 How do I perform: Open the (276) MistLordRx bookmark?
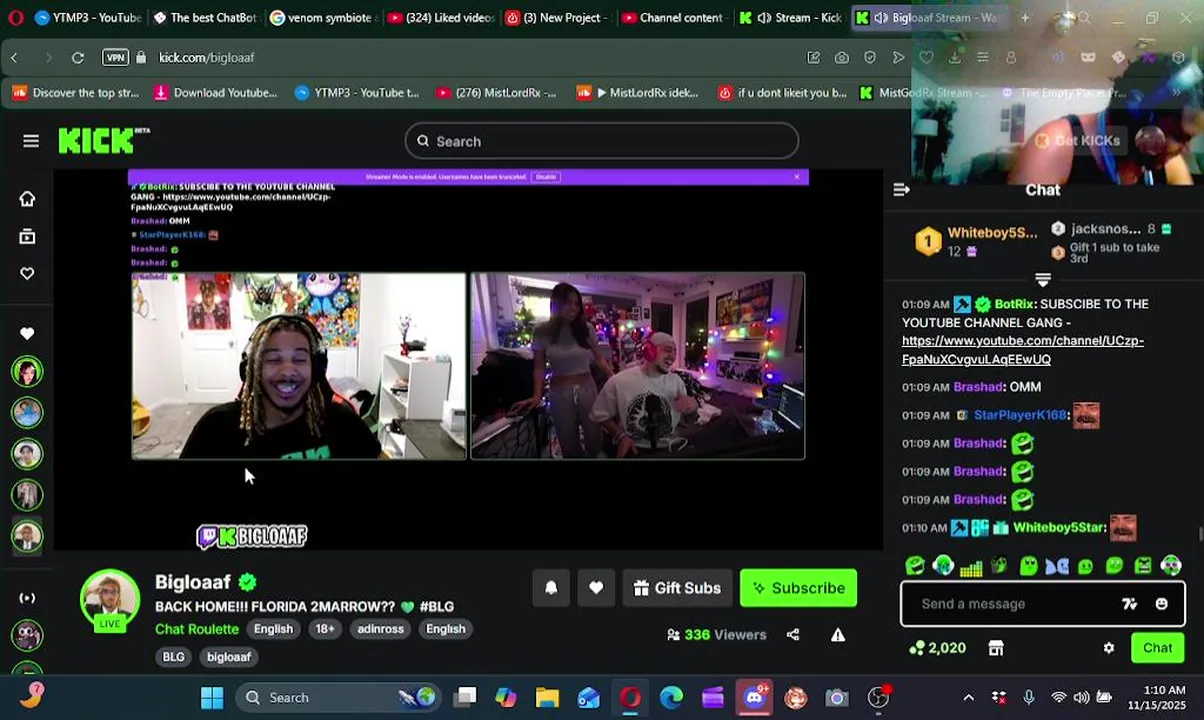click(496, 93)
